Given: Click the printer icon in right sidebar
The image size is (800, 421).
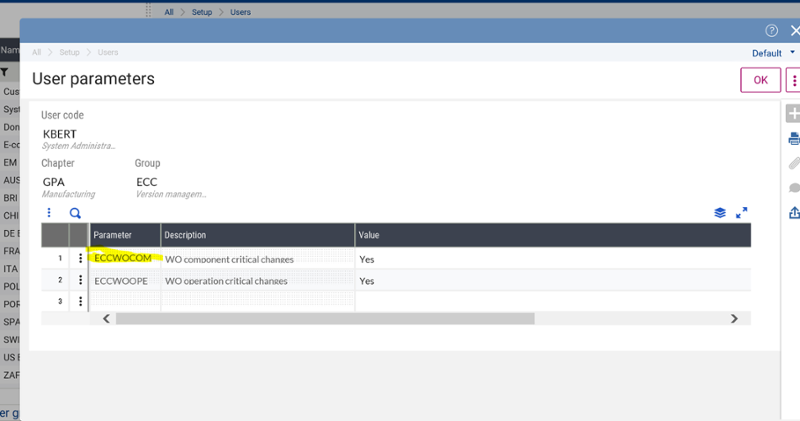Looking at the screenshot, I should pos(794,138).
